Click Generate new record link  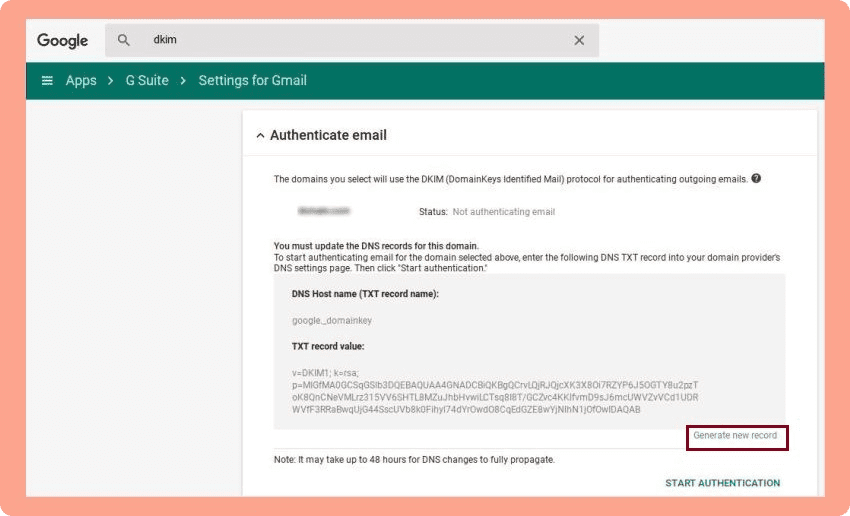pos(735,435)
